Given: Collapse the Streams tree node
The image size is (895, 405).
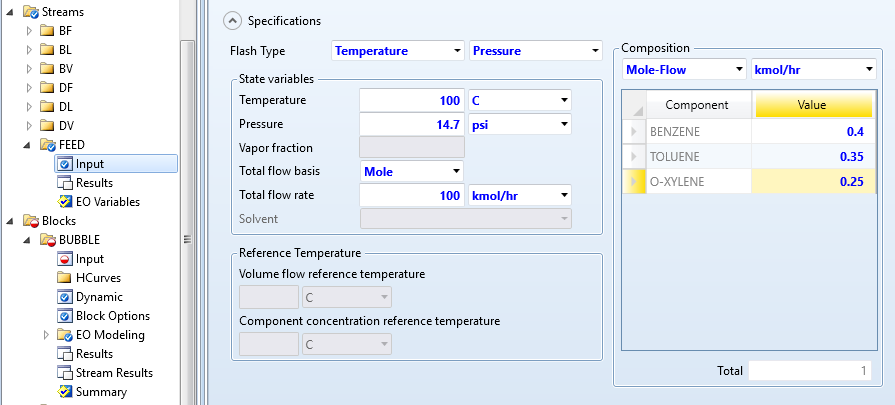Looking at the screenshot, I should point(11,13).
